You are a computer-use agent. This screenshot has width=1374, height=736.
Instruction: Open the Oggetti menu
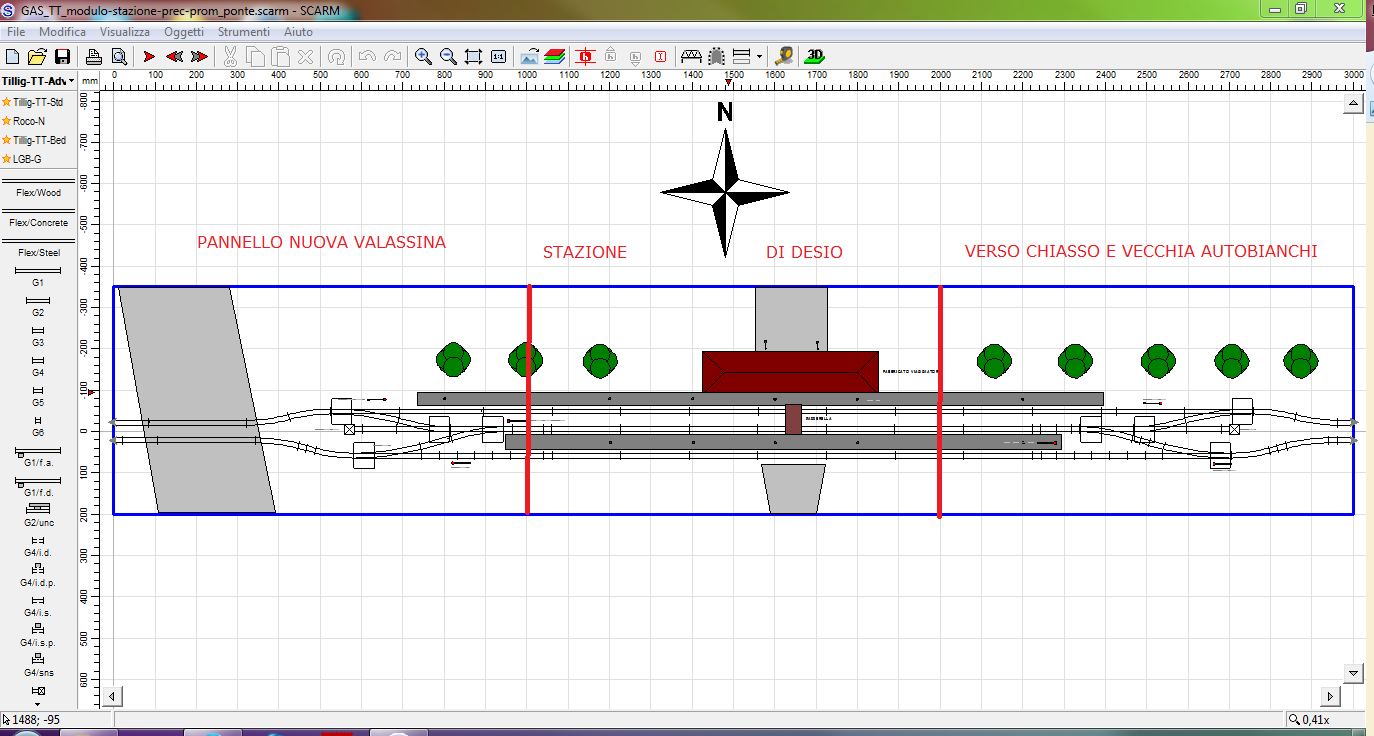184,32
